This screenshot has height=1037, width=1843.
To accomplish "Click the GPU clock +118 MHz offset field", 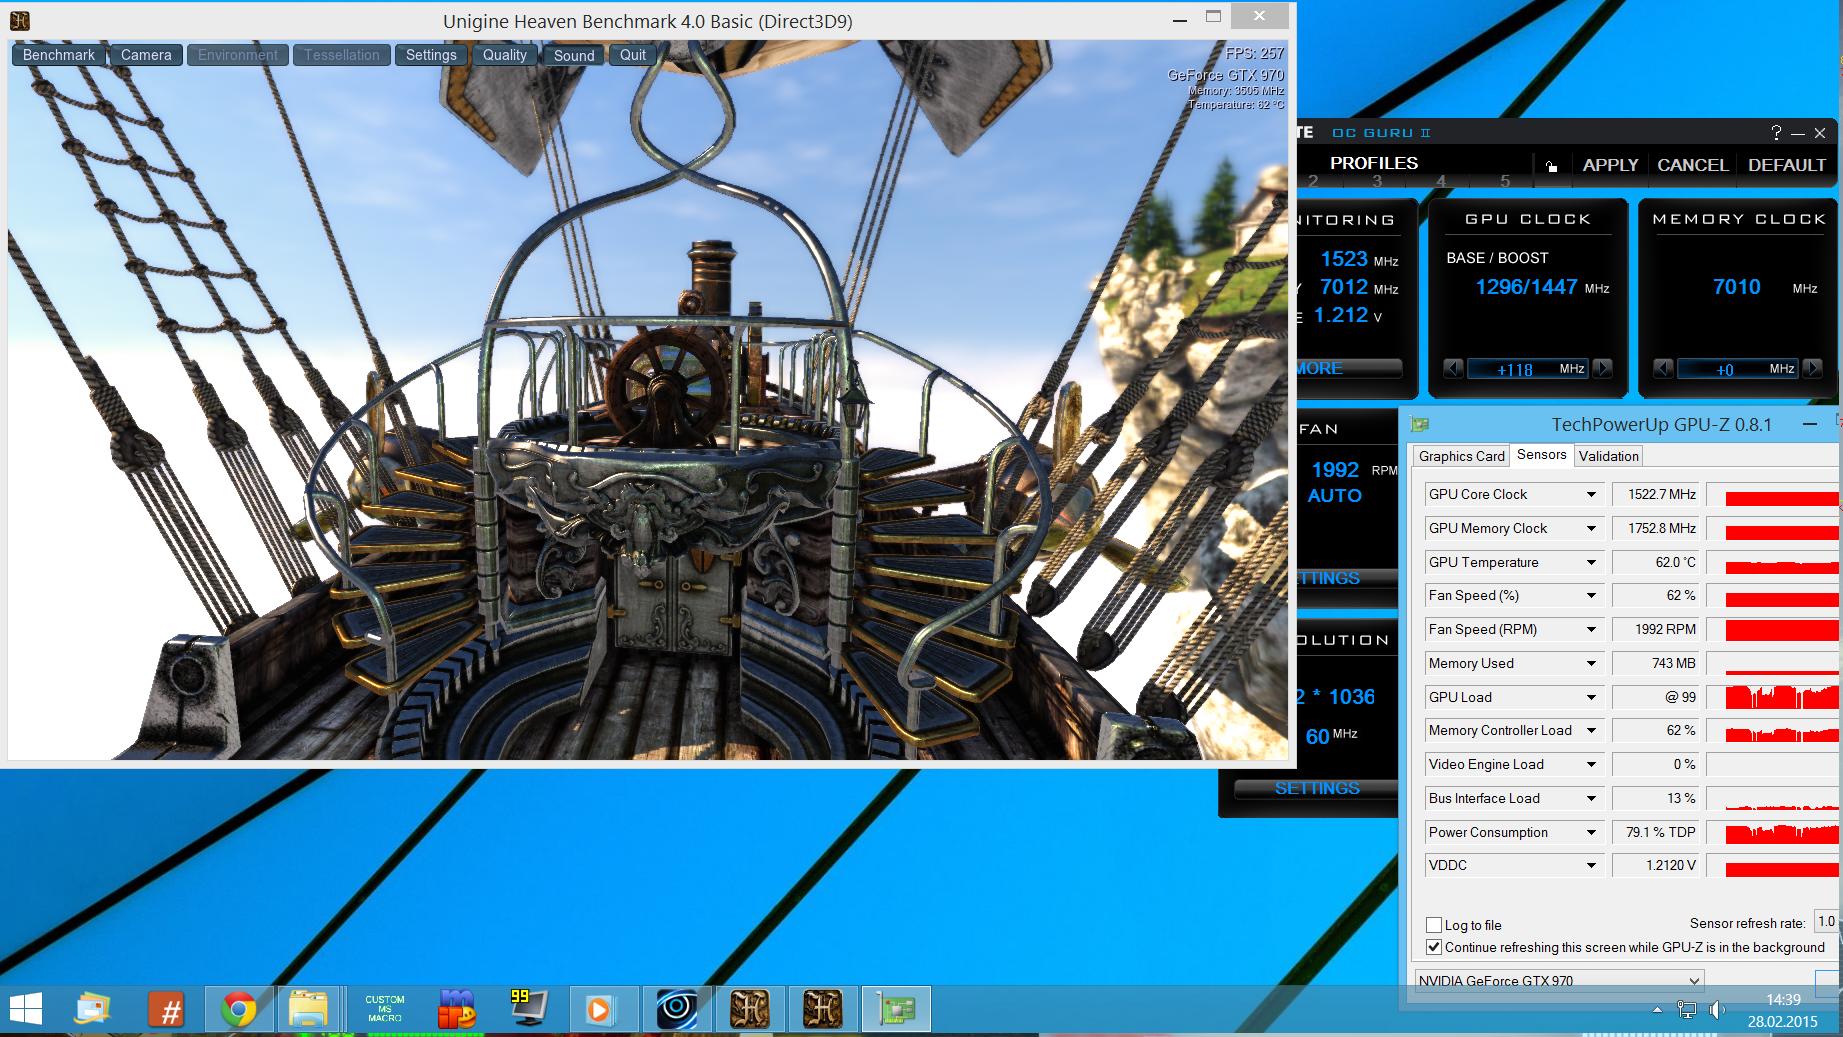I will click(1527, 369).
